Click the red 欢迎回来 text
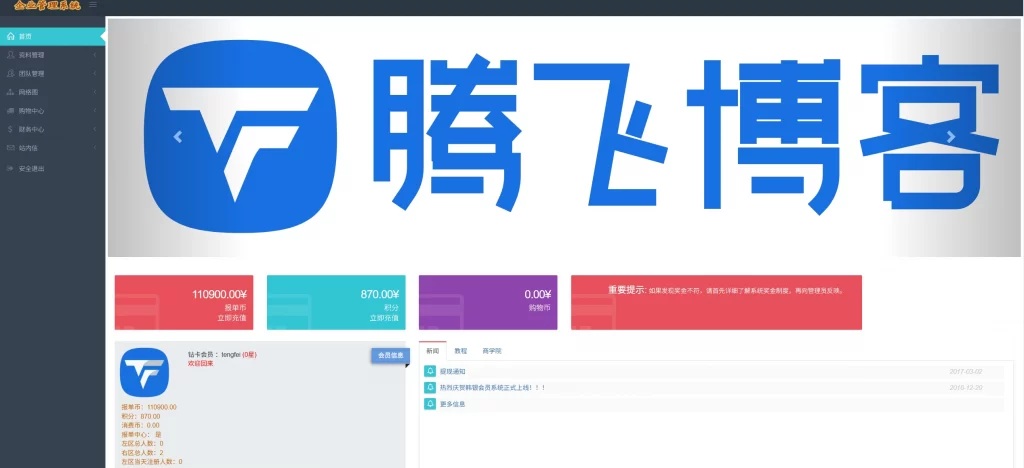1024x468 pixels. point(200,363)
